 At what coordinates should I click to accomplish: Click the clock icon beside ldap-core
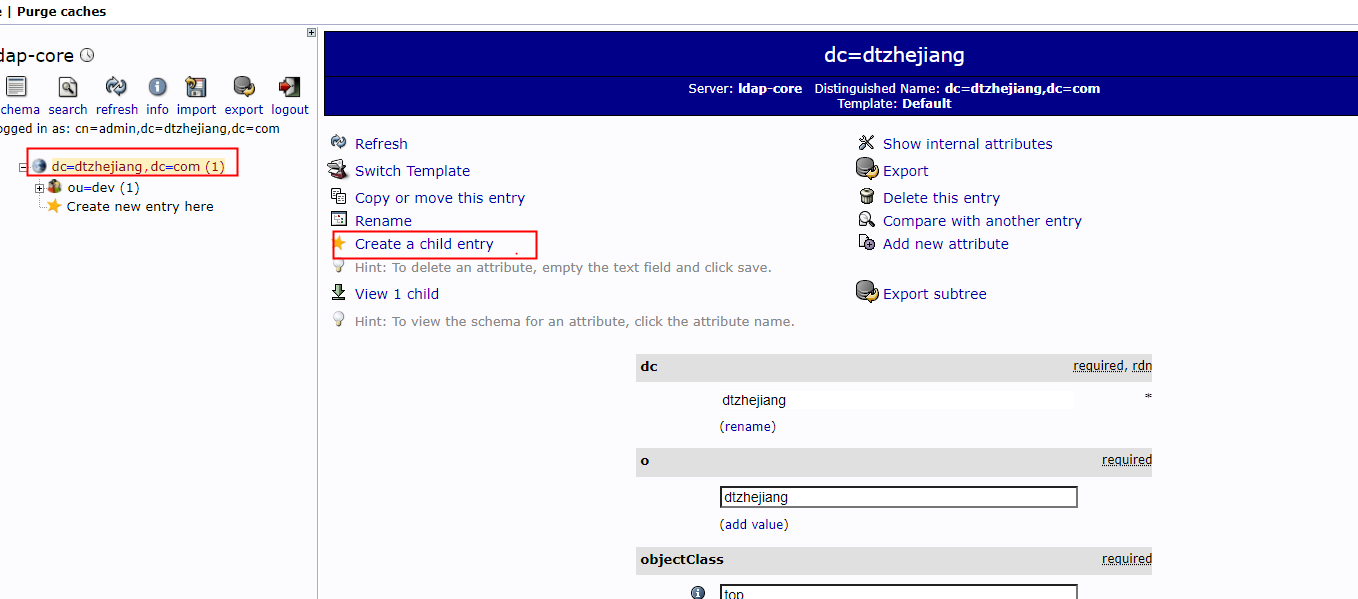click(x=87, y=55)
